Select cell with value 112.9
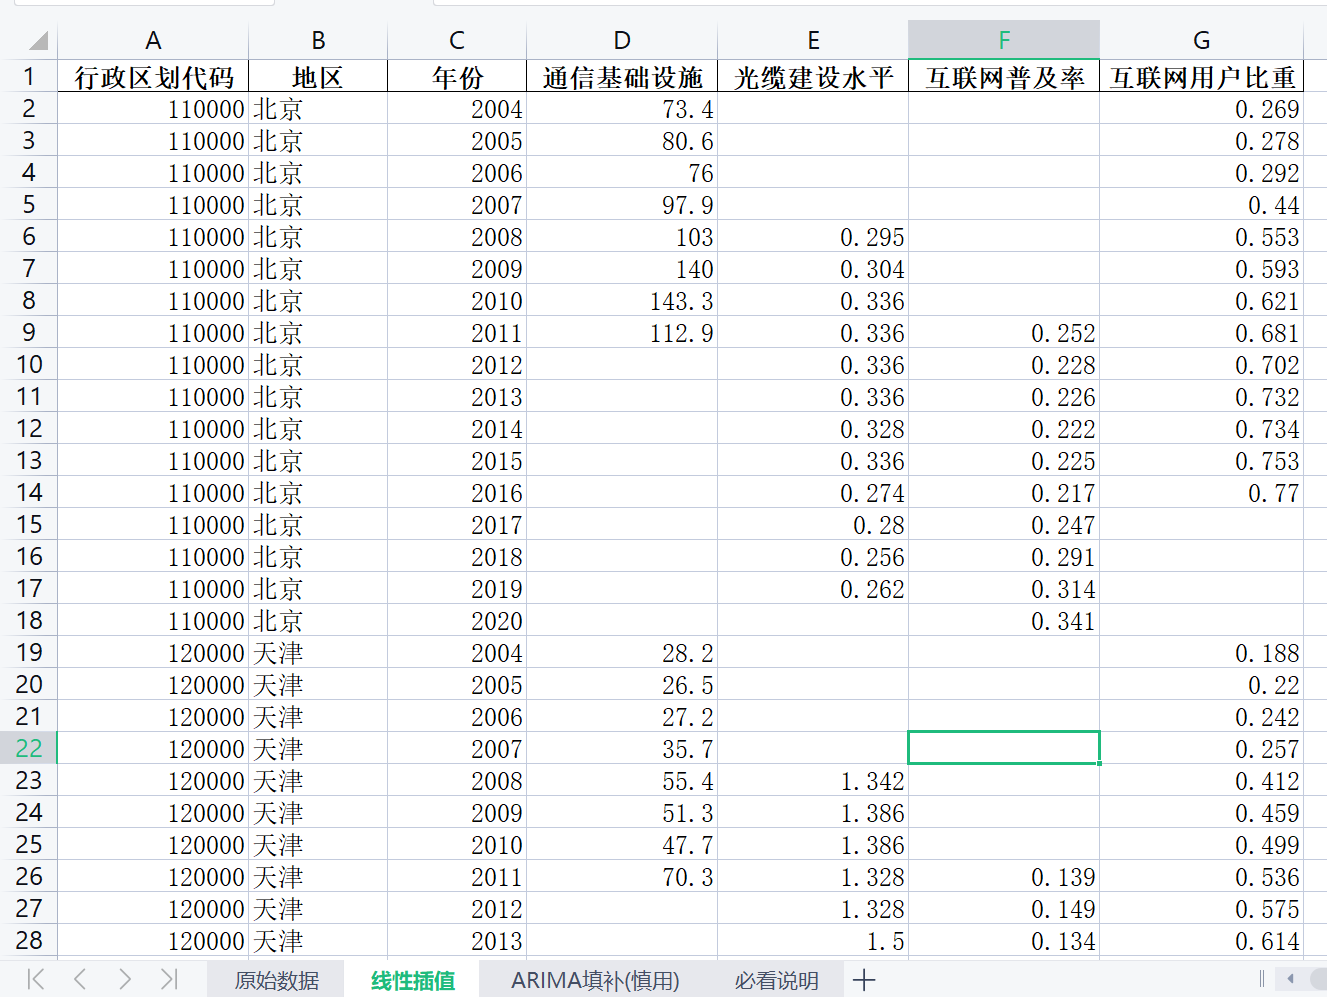Screen dimensions: 1327x997 [x=622, y=332]
